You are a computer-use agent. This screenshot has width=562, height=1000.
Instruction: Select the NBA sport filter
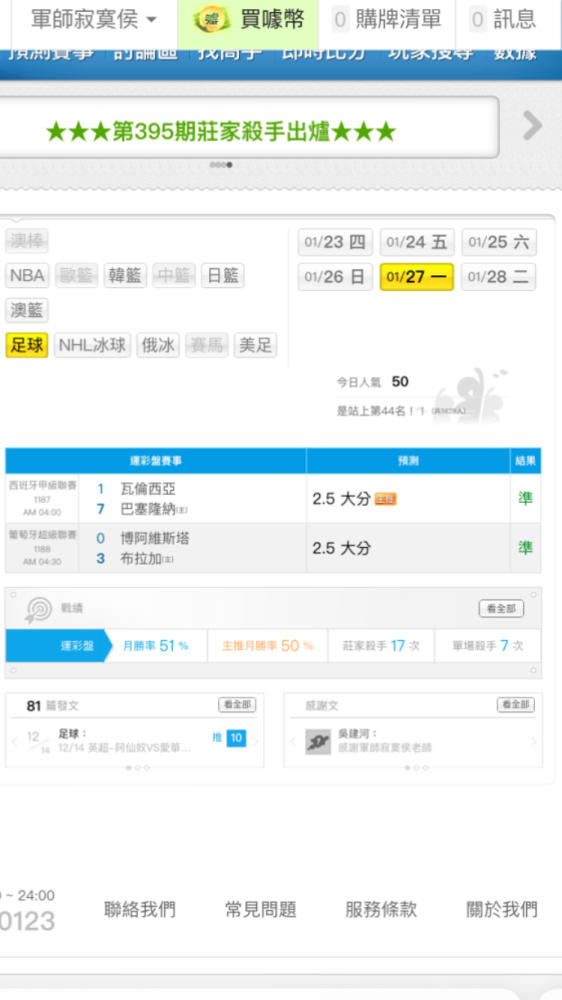point(27,276)
